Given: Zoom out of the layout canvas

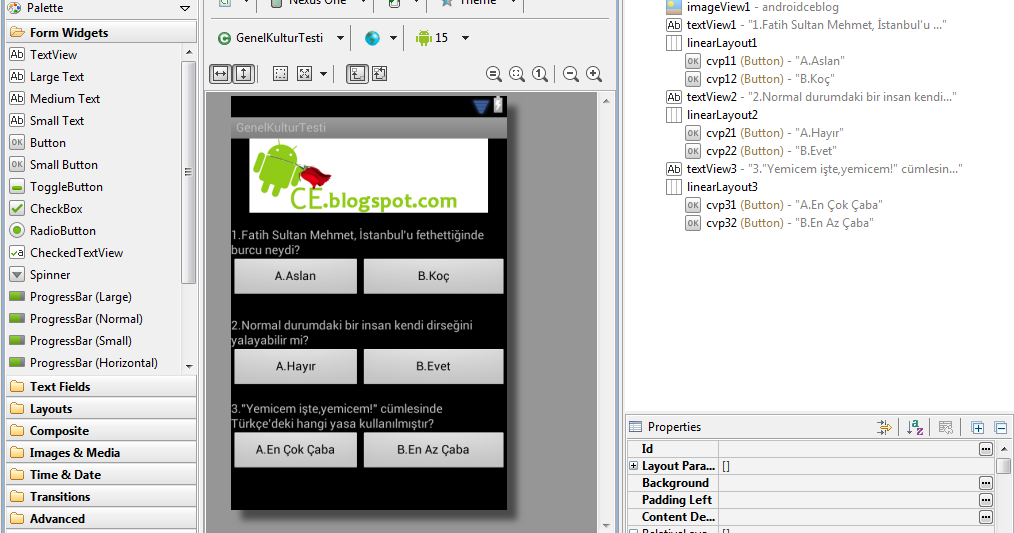Looking at the screenshot, I should [x=570, y=74].
